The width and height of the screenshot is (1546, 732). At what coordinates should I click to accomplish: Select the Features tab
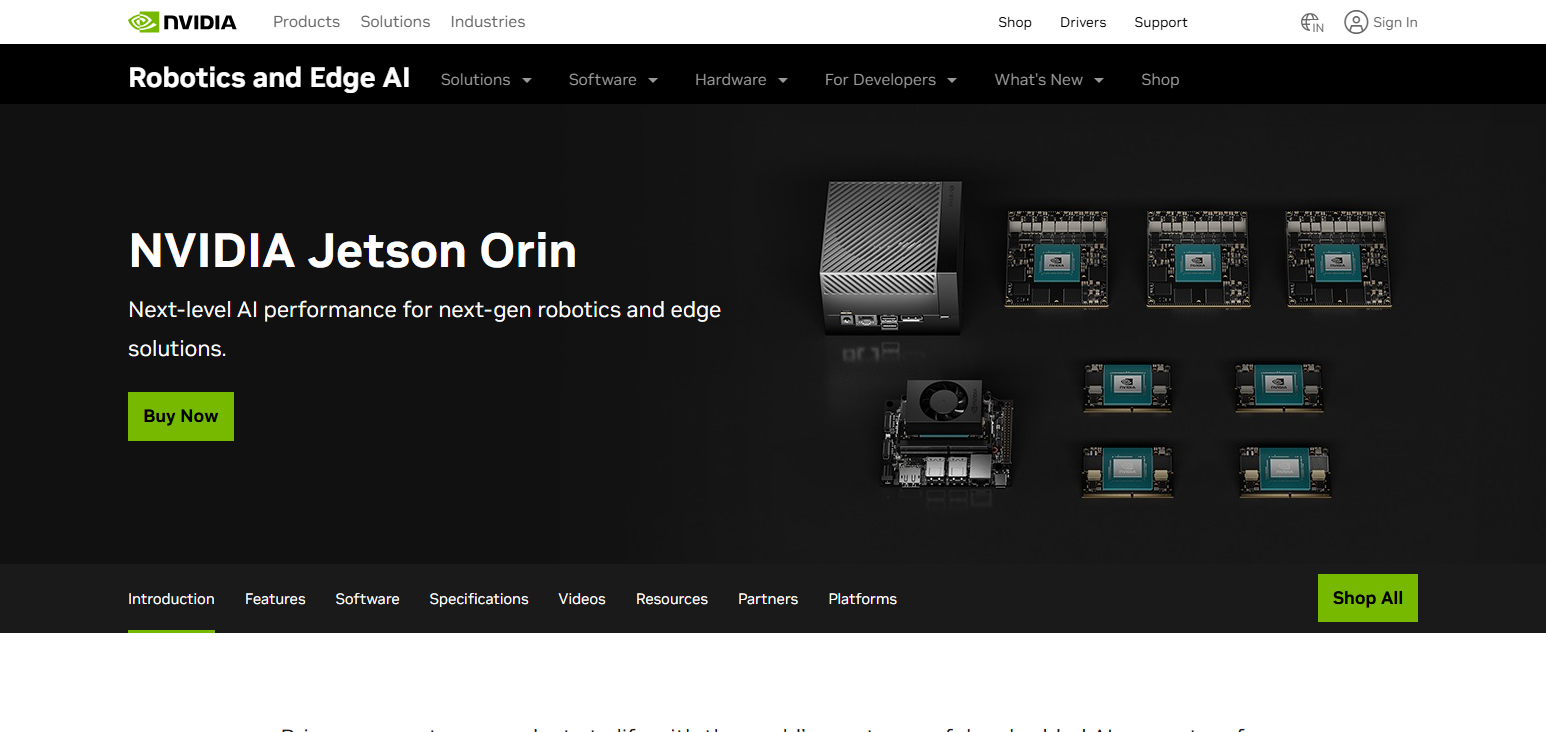point(275,599)
